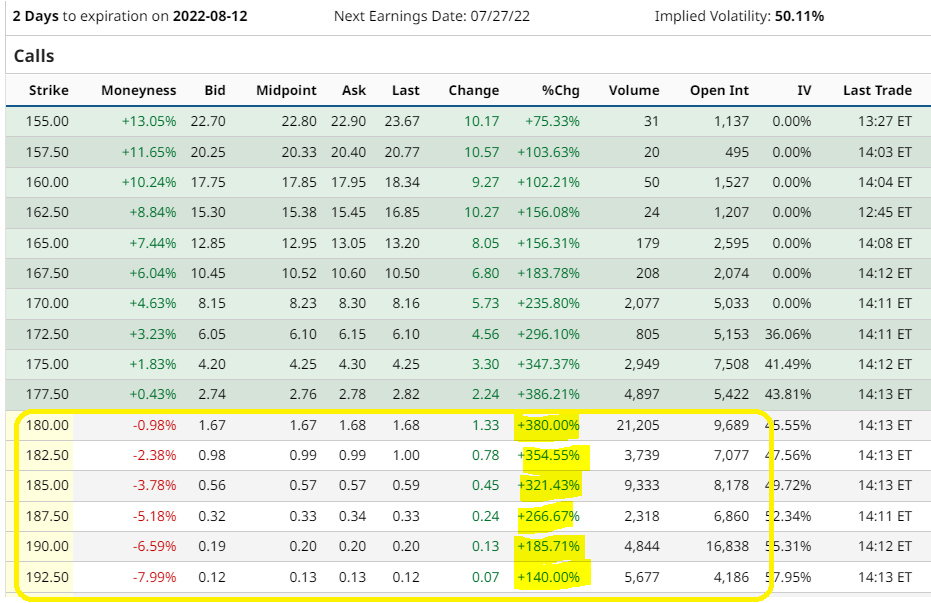
Task: Click the Open Int column header
Action: [719, 90]
